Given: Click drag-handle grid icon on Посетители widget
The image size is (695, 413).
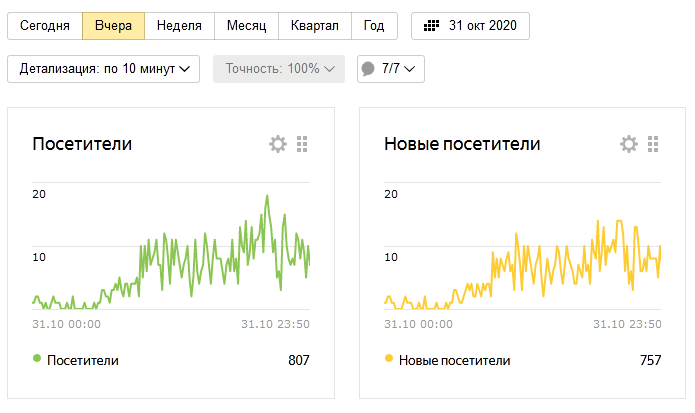Looking at the screenshot, I should [302, 144].
